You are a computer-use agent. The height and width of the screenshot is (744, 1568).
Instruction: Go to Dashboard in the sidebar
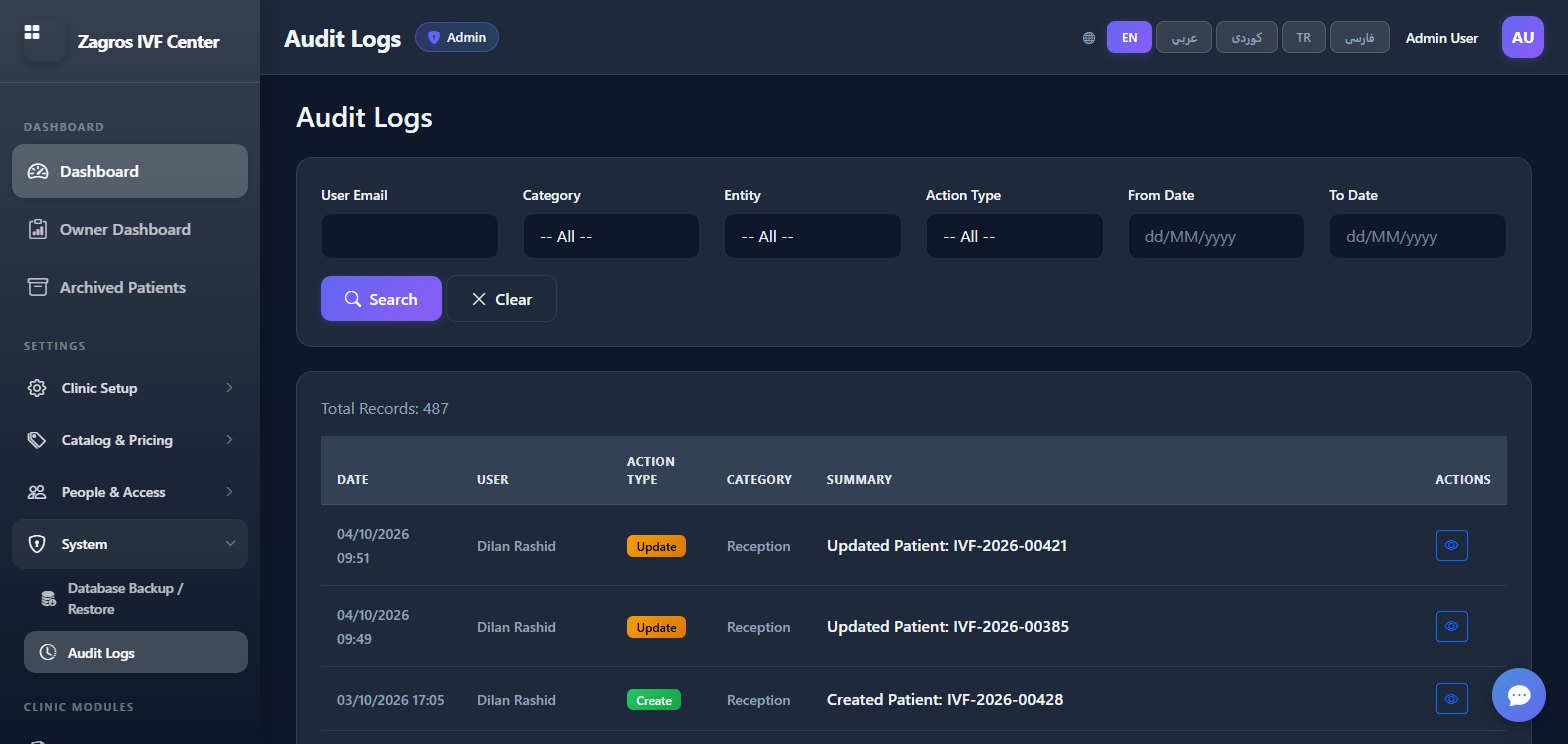tap(130, 171)
